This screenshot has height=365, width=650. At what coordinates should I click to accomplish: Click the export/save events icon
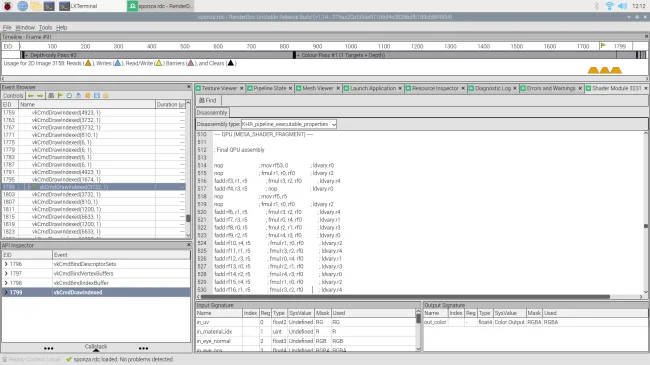tap(78, 95)
